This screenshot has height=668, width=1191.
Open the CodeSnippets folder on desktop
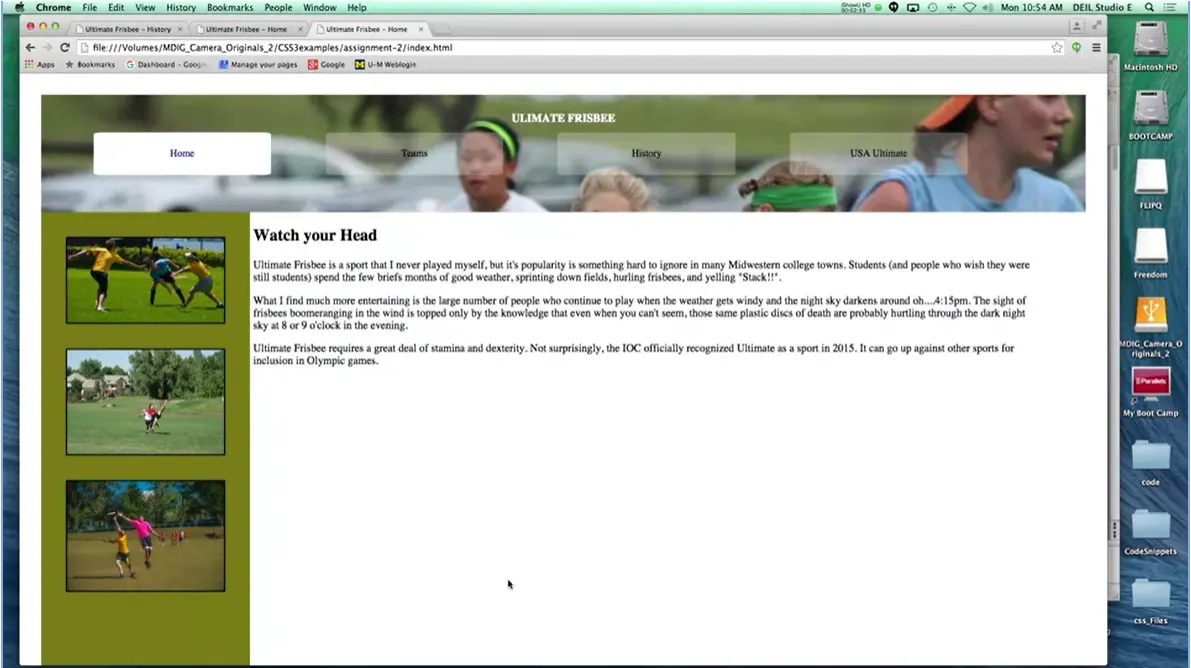(x=1150, y=528)
